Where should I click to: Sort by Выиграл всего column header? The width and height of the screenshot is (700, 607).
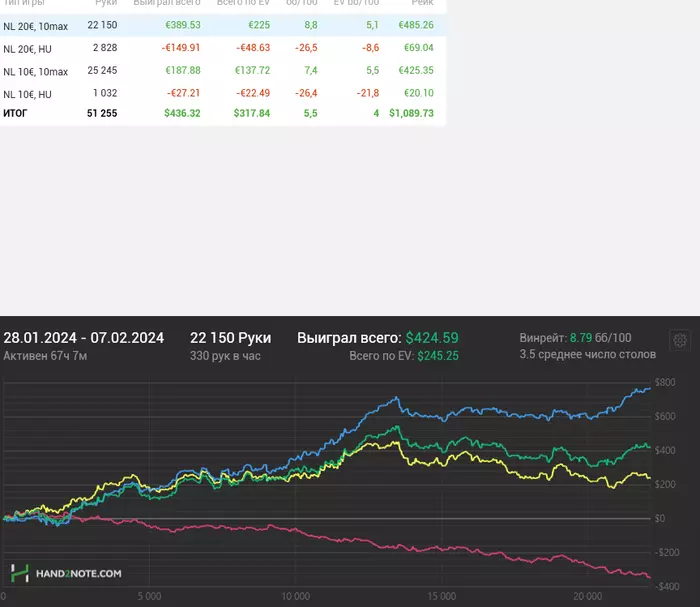(x=166, y=4)
